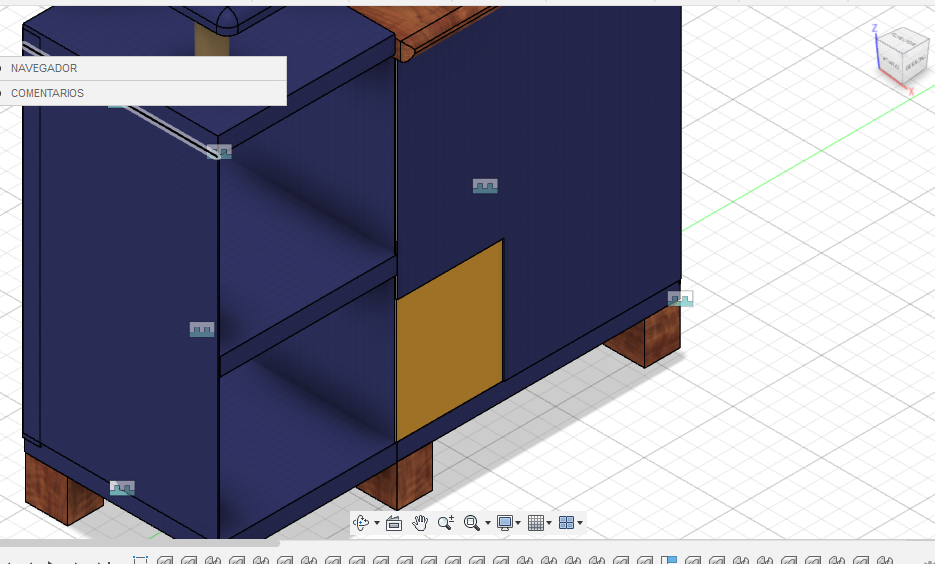Screen dimensions: 935x564
Task: Expand the Zoom Window options arrow
Action: 488,523
